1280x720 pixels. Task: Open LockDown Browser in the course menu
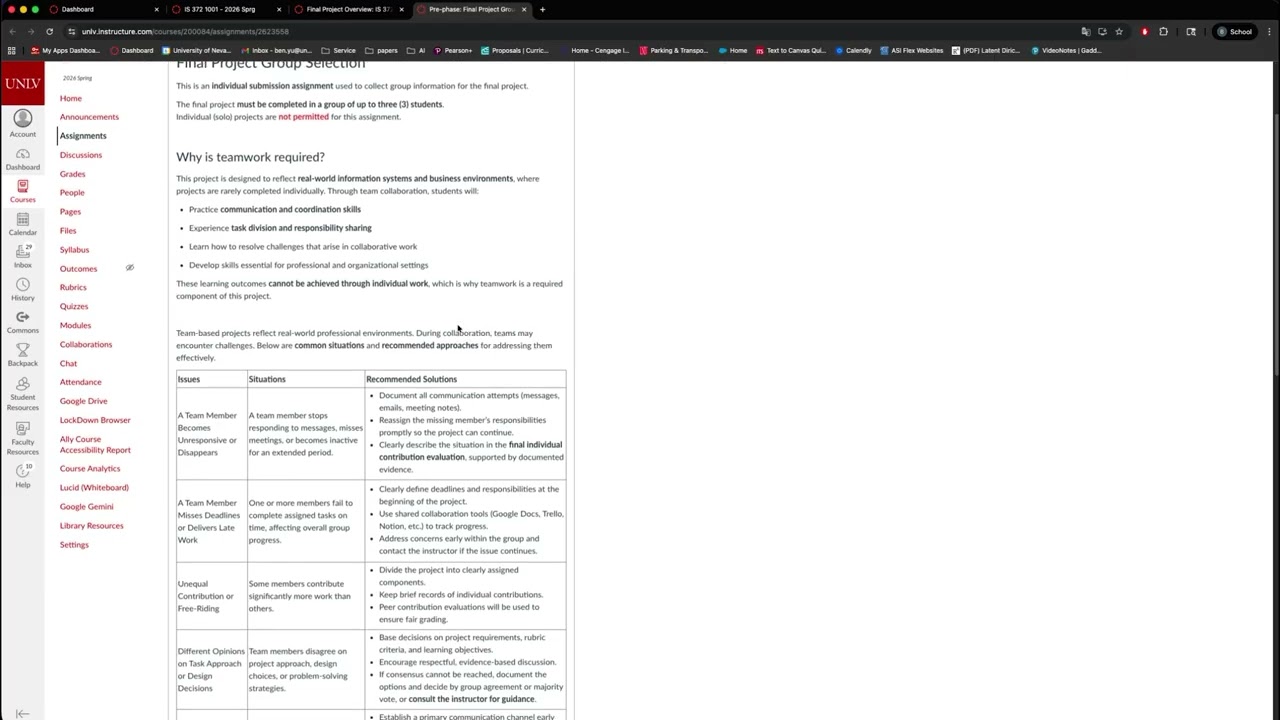click(x=95, y=420)
